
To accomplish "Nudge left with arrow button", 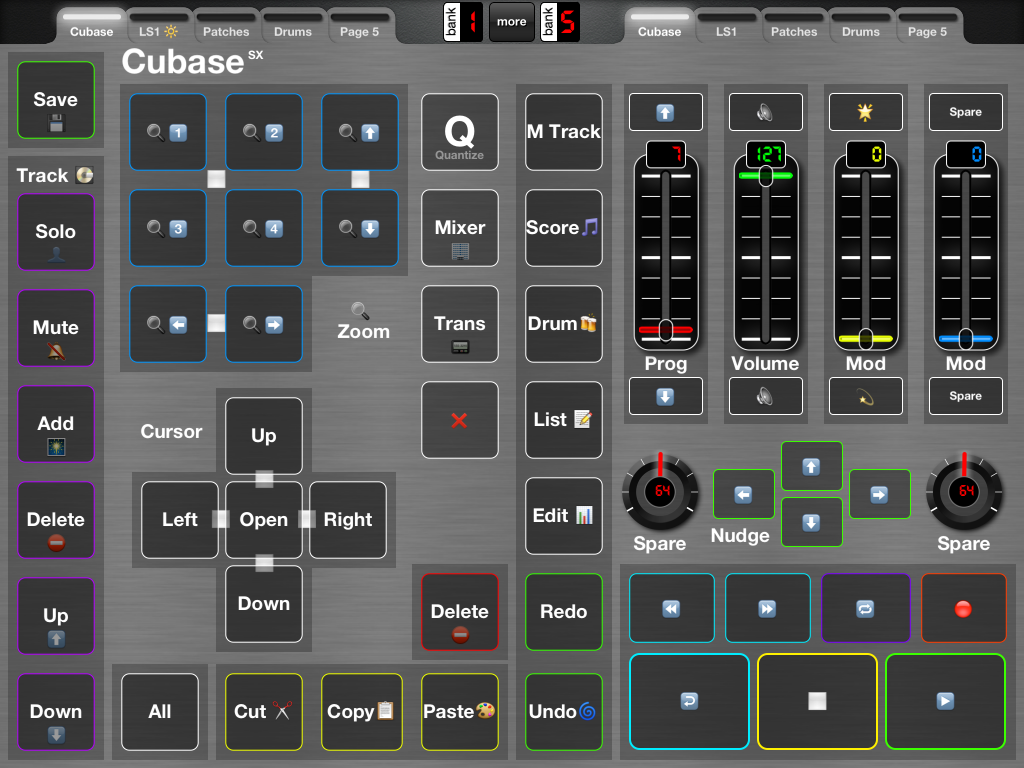I will pos(744,494).
